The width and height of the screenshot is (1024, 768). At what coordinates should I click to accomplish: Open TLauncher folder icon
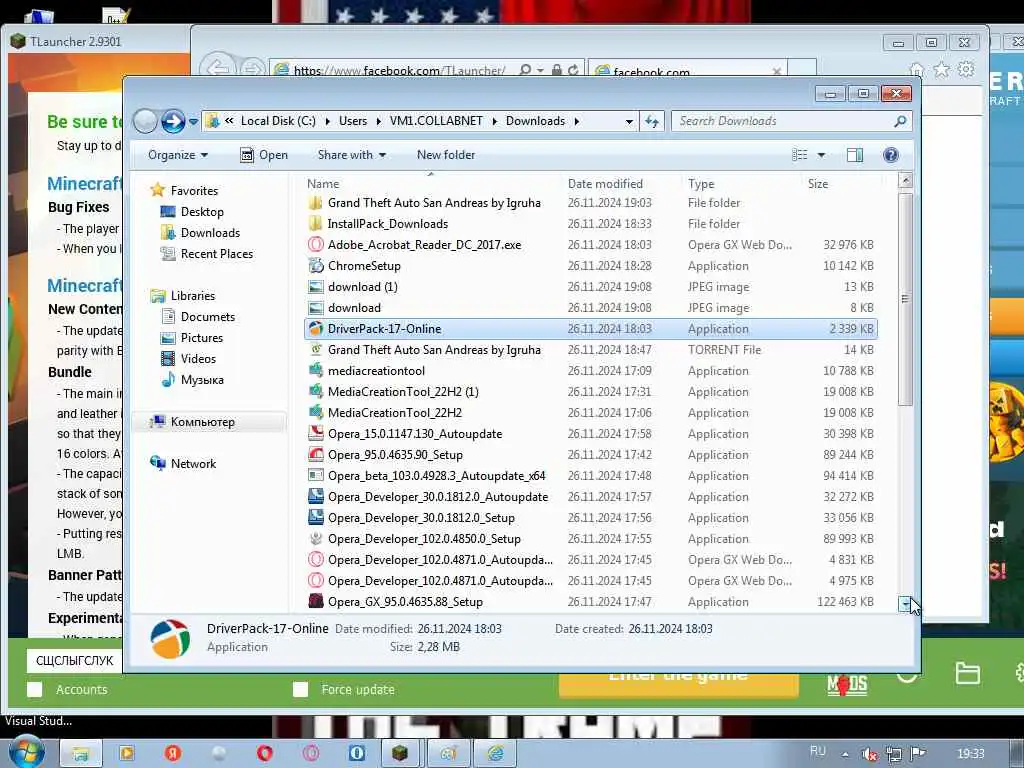pyautogui.click(x=967, y=673)
